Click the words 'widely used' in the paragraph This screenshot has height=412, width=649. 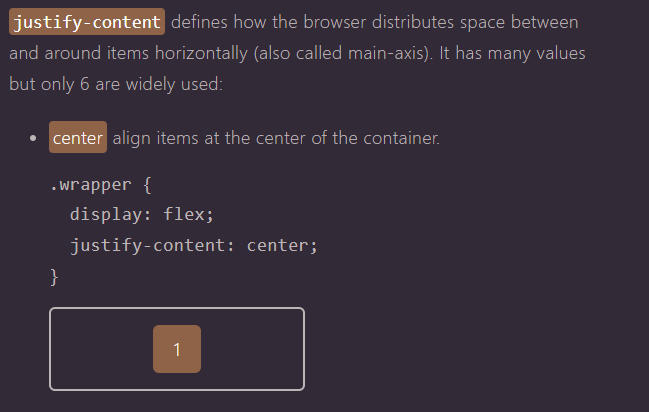click(173, 84)
